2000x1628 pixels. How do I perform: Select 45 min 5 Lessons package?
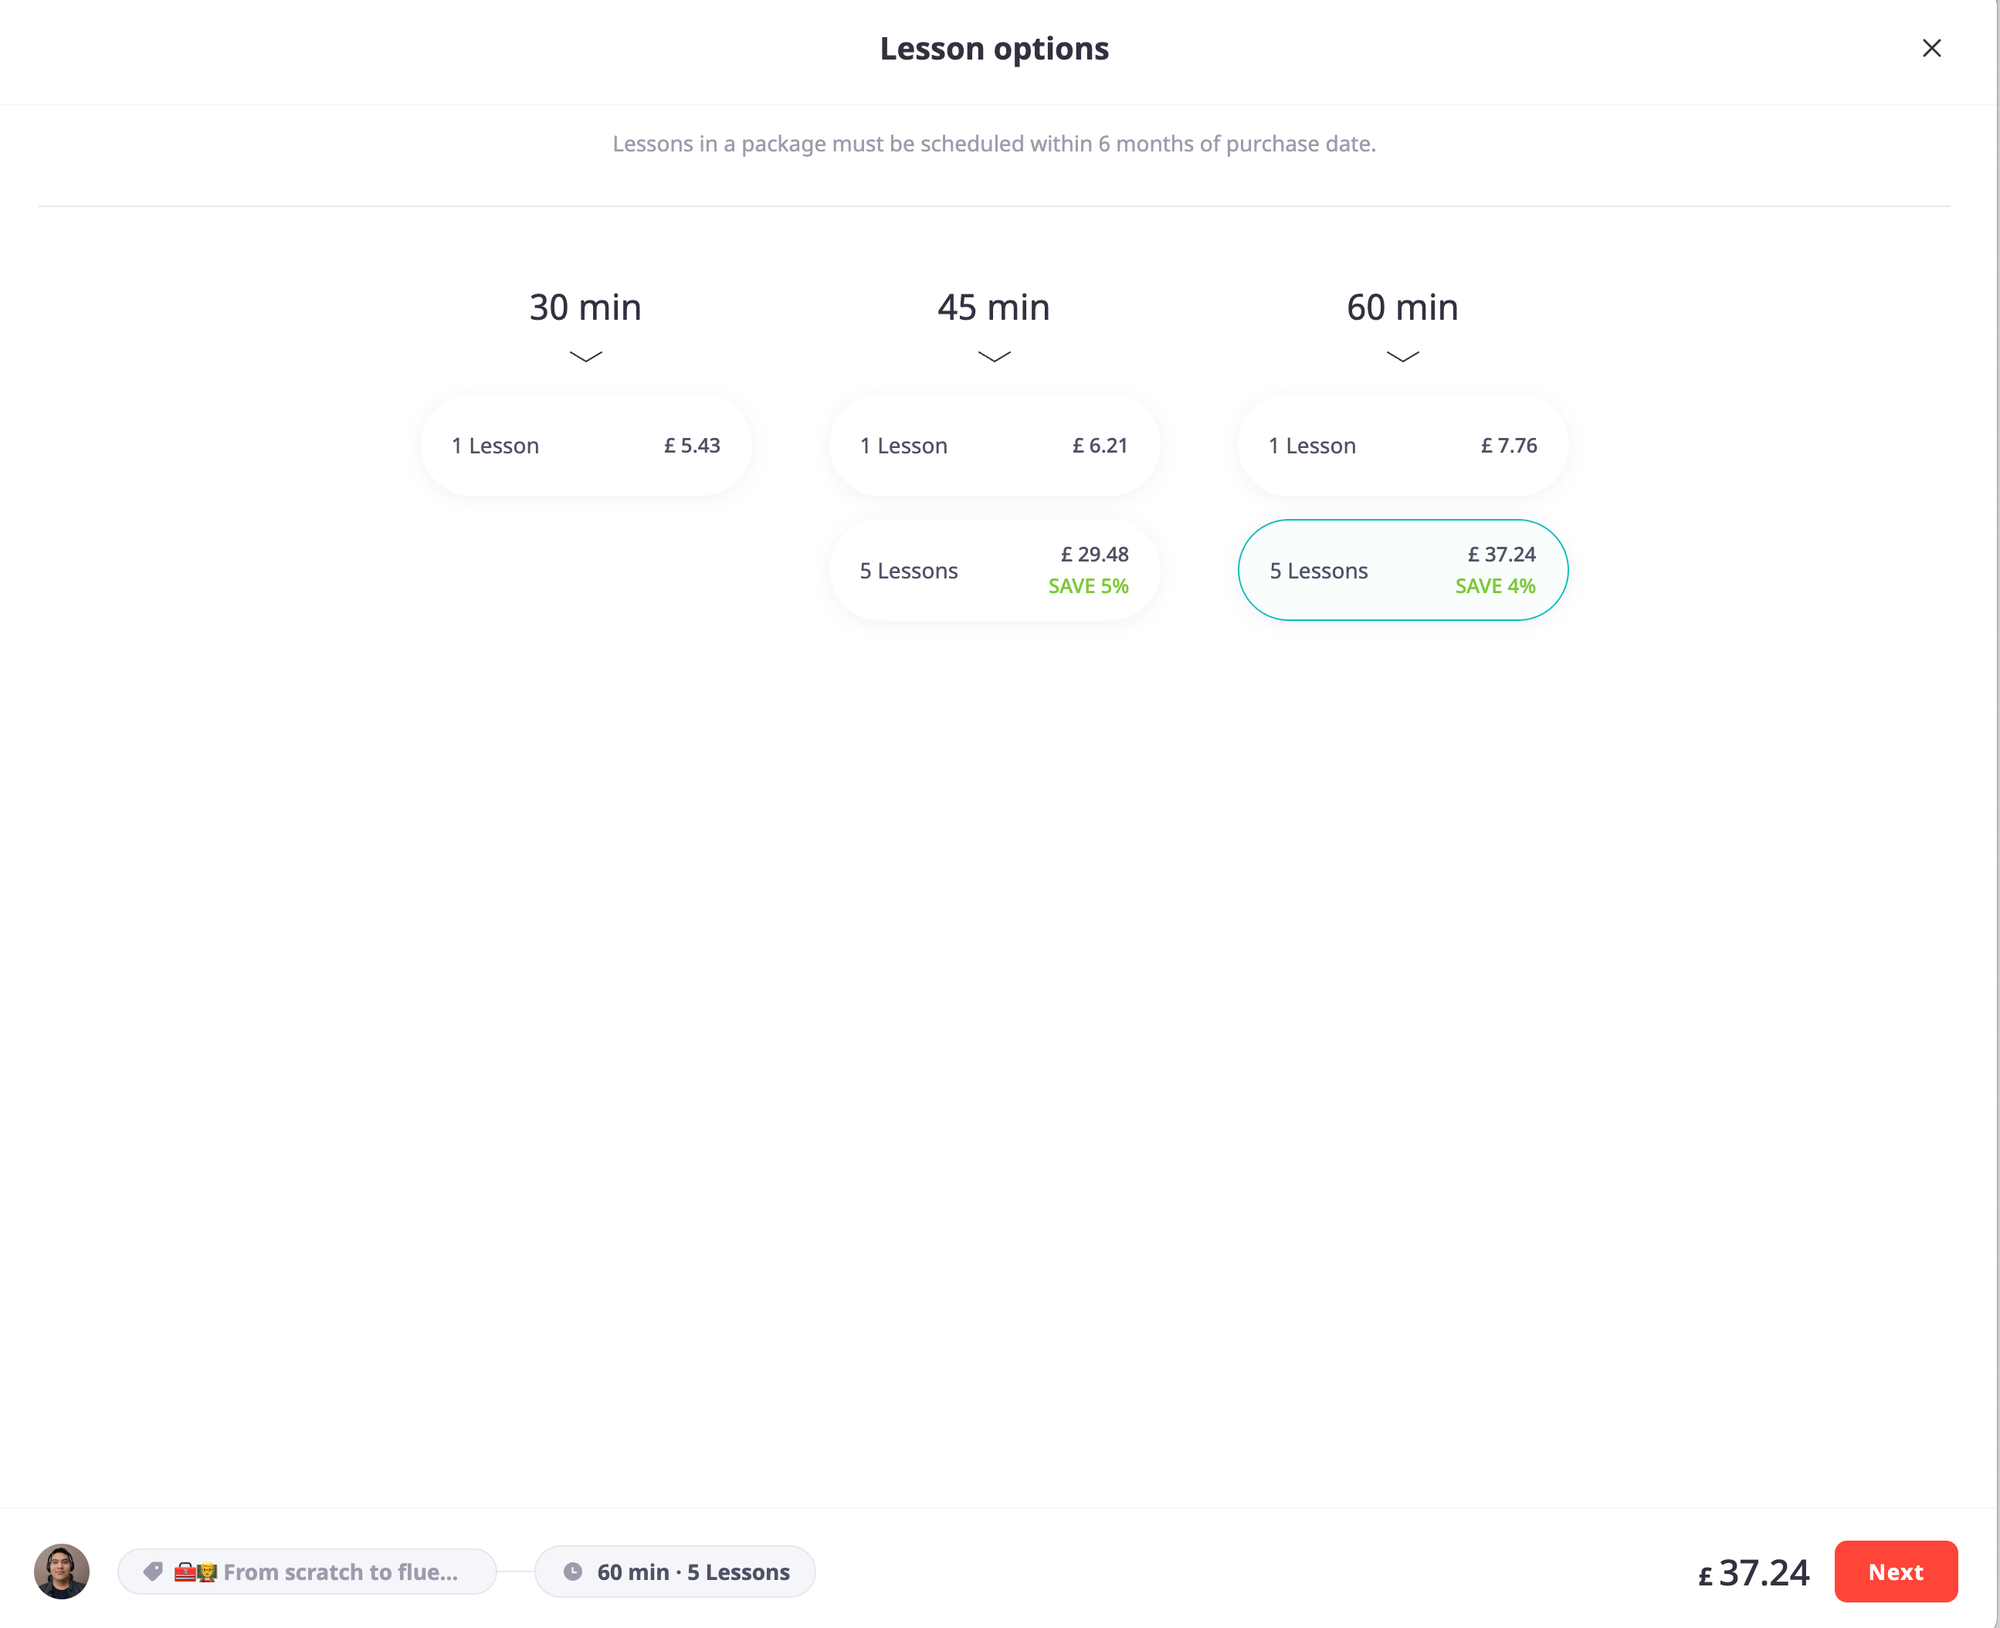pyautogui.click(x=993, y=570)
